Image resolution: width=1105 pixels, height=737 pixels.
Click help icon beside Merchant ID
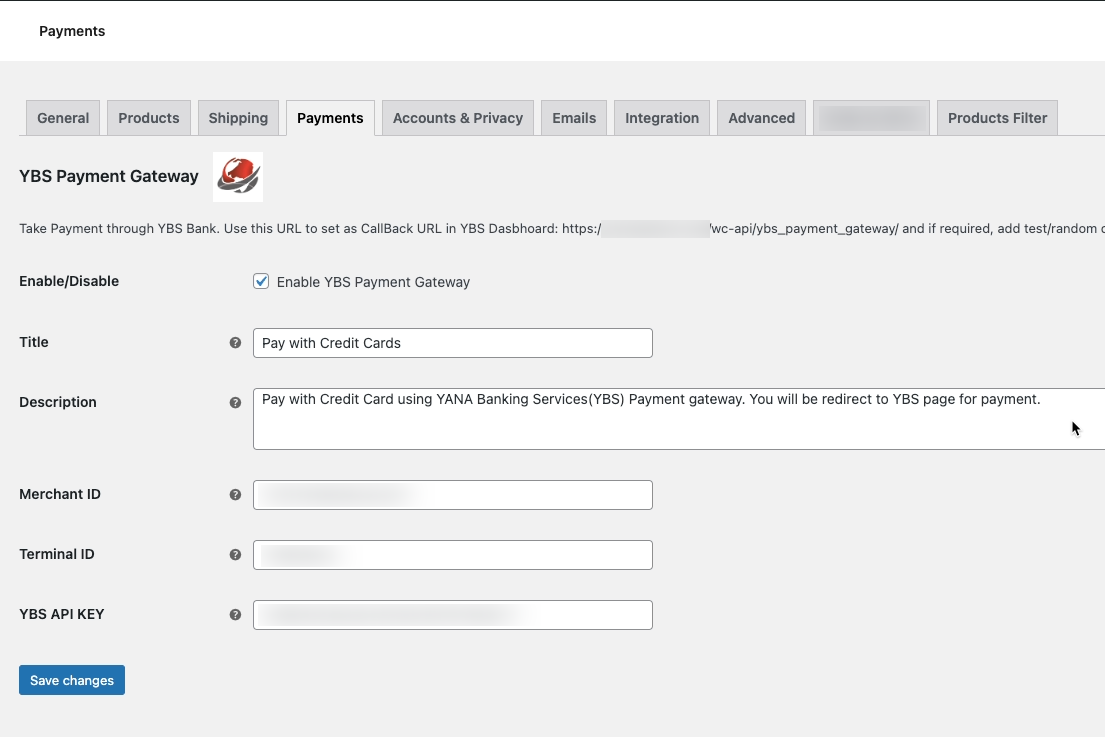235,494
